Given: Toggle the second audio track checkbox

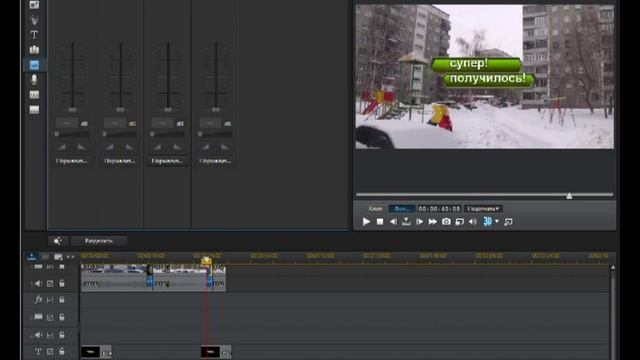Looking at the screenshot, I should click(x=50, y=335).
